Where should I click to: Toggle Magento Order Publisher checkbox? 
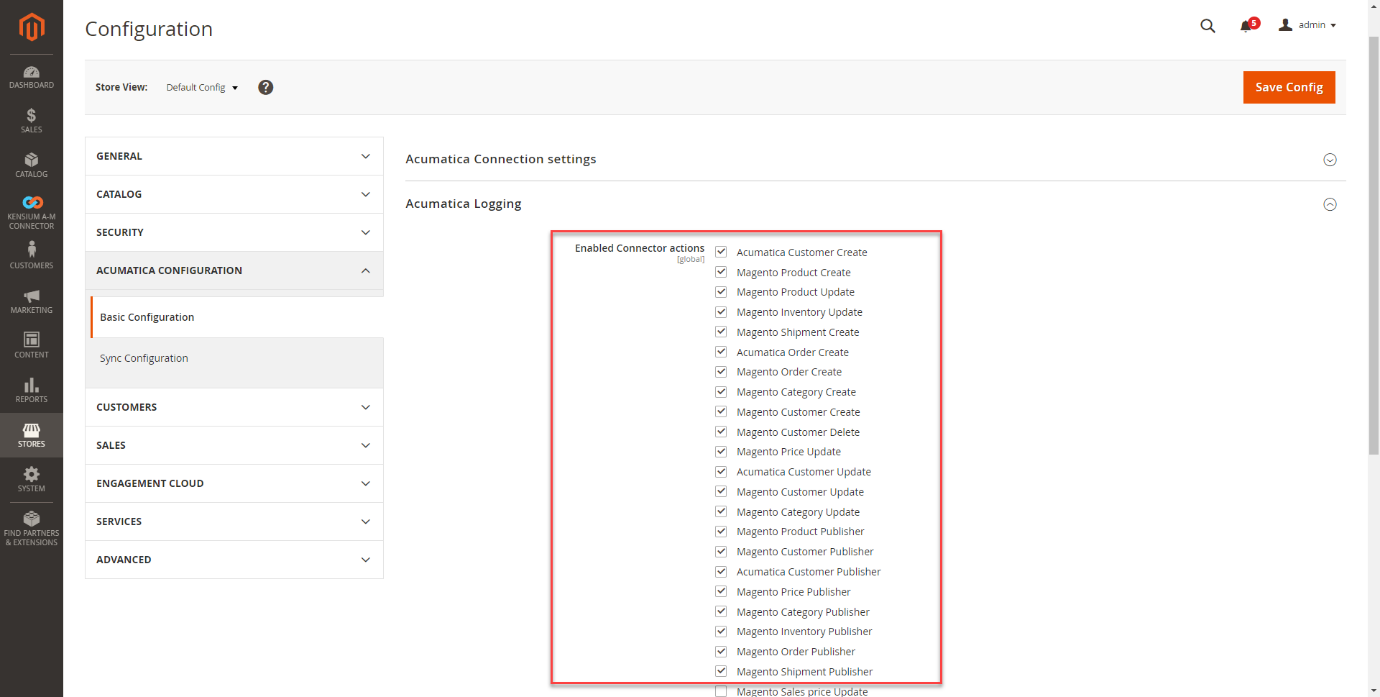721,651
